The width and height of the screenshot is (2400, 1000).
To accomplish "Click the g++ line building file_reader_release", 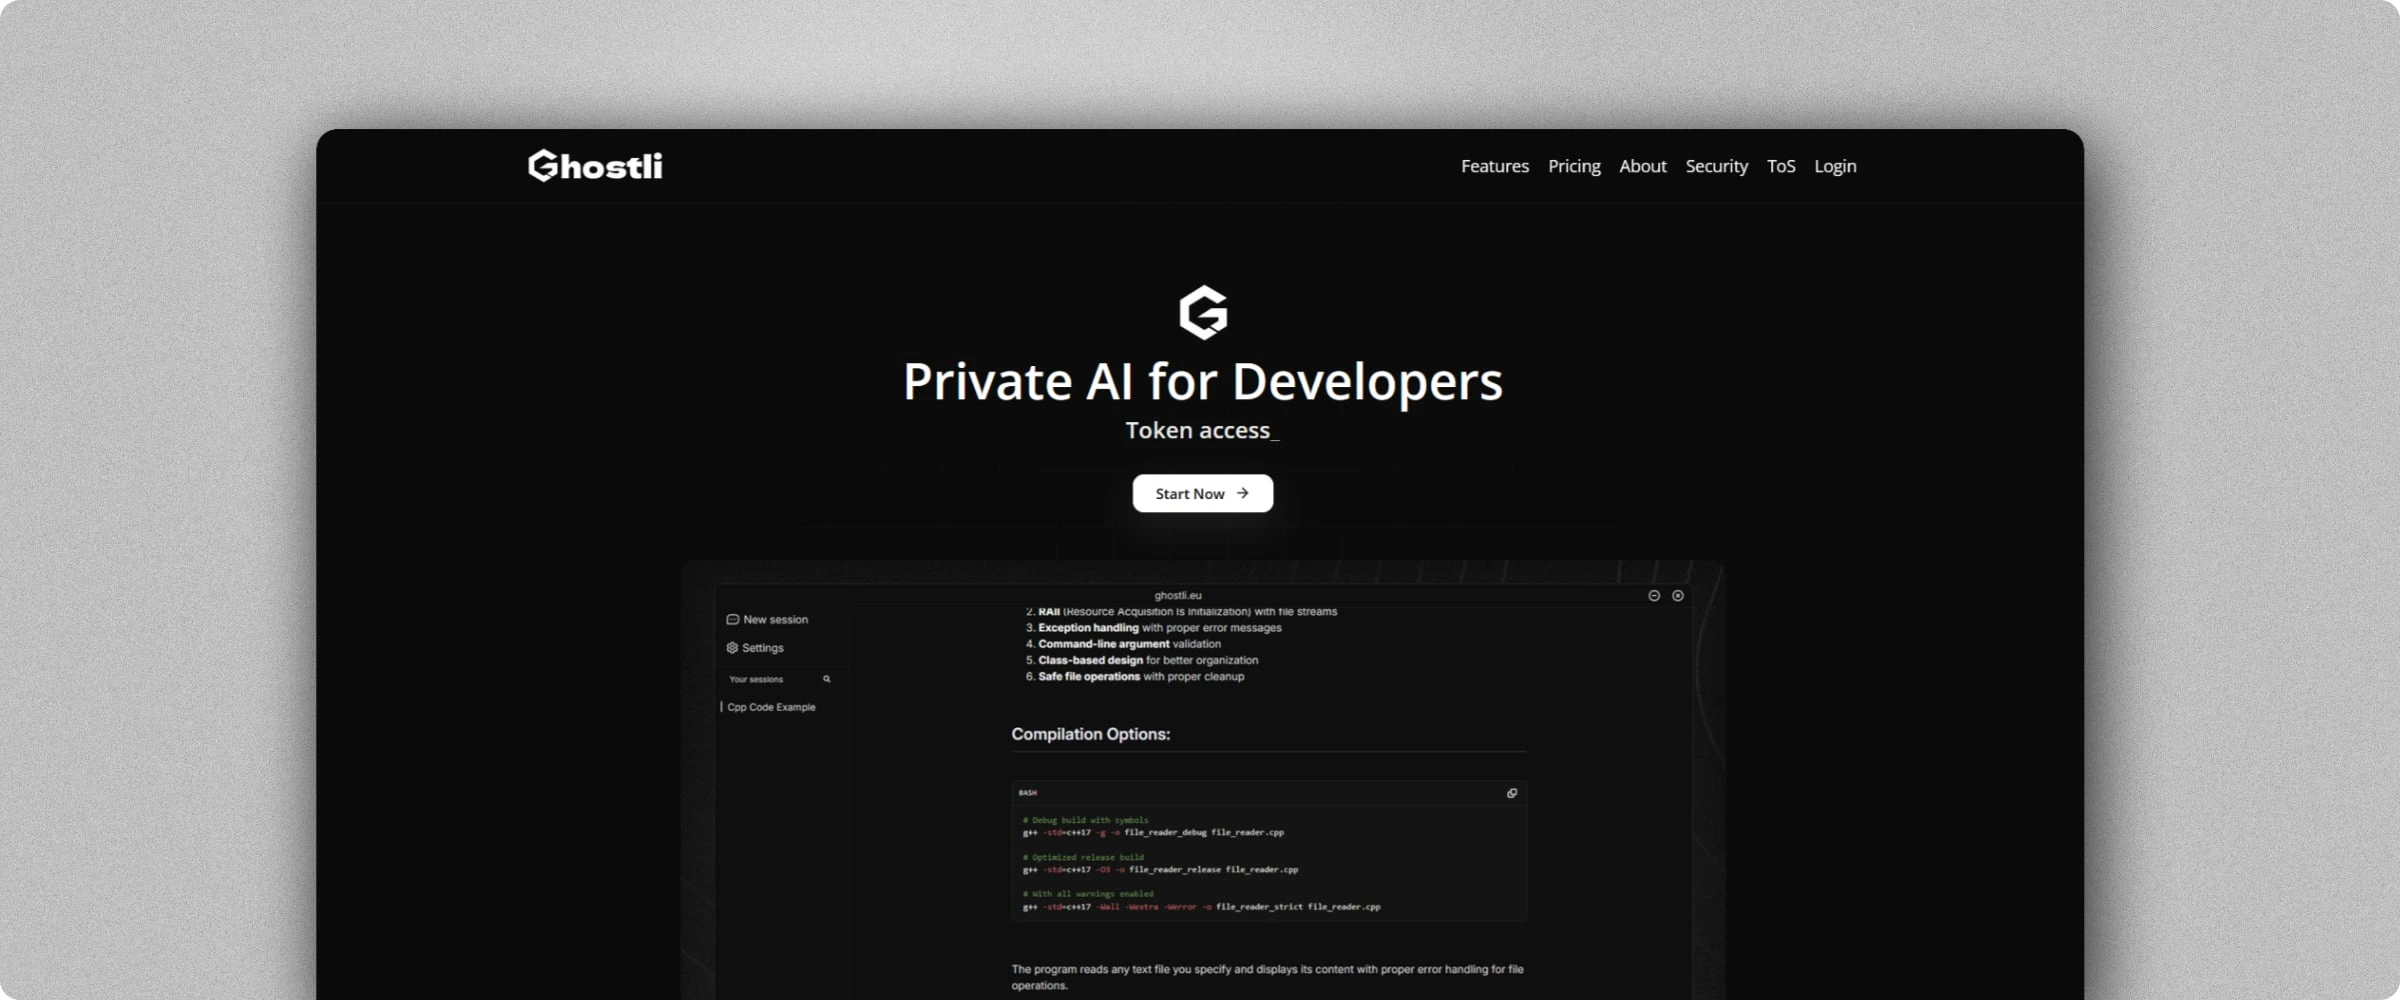I will pyautogui.click(x=1160, y=870).
